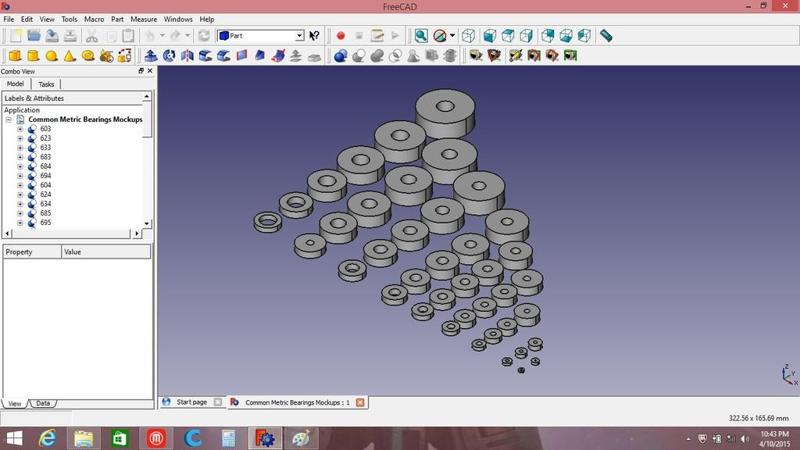Select tree item 685
Image resolution: width=800 pixels, height=450 pixels.
coord(45,213)
